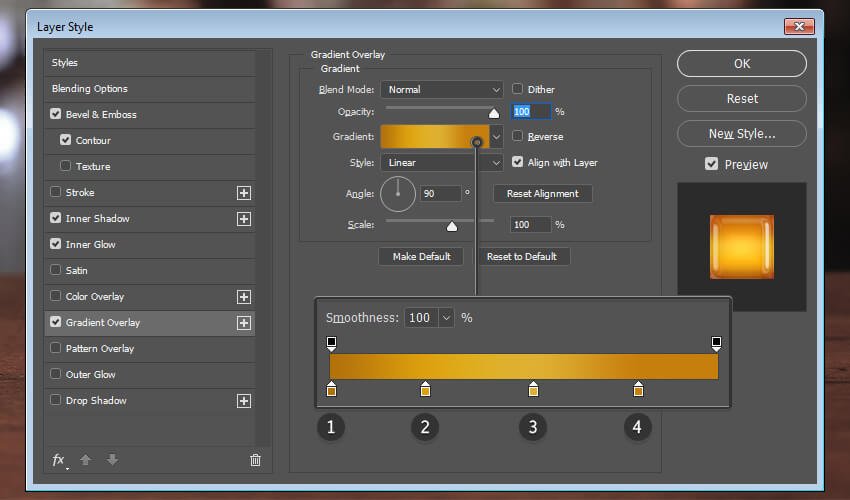Enable the Reverse checkbox

(x=518, y=136)
